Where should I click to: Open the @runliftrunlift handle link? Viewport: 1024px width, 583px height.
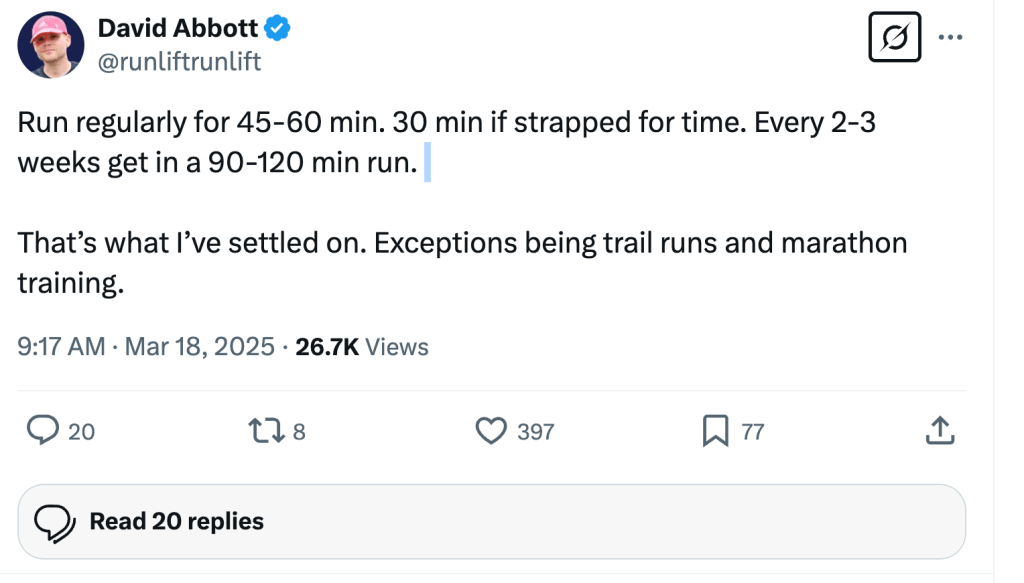click(178, 62)
